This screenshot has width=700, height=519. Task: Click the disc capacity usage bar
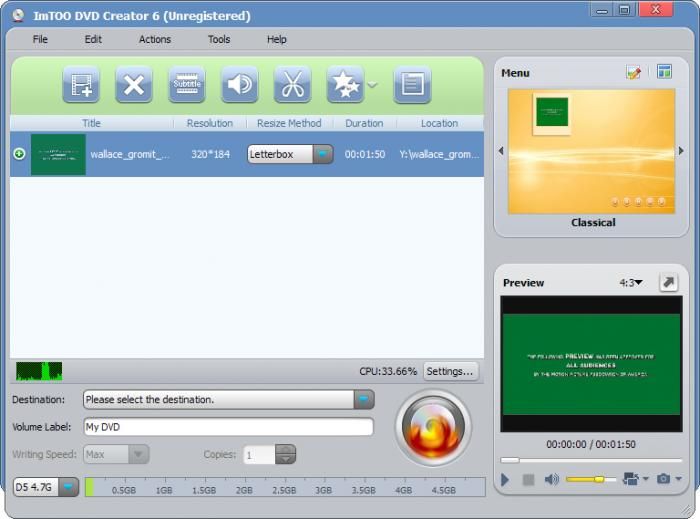[285, 487]
